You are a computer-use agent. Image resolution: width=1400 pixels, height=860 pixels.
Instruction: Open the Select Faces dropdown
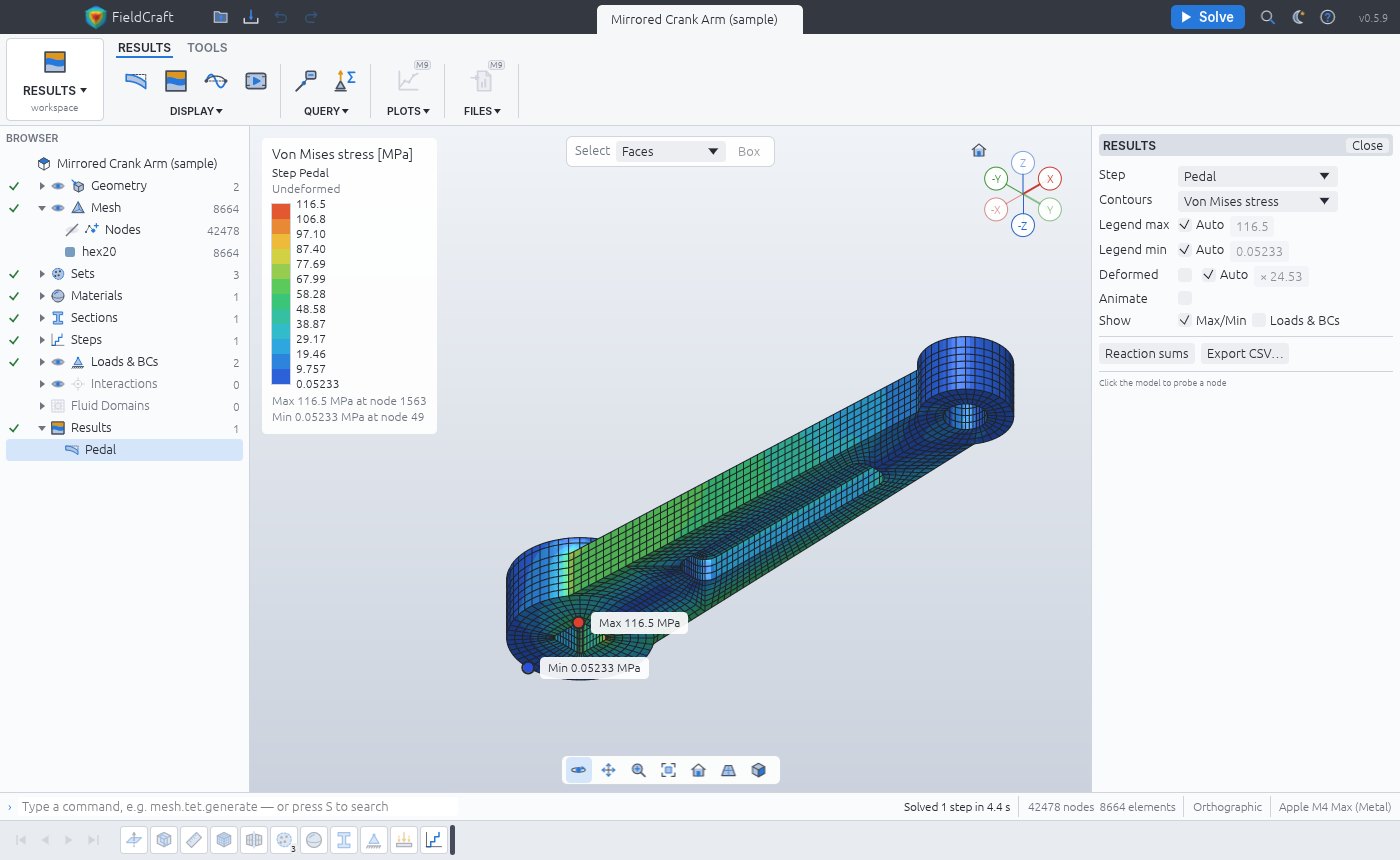pos(671,152)
